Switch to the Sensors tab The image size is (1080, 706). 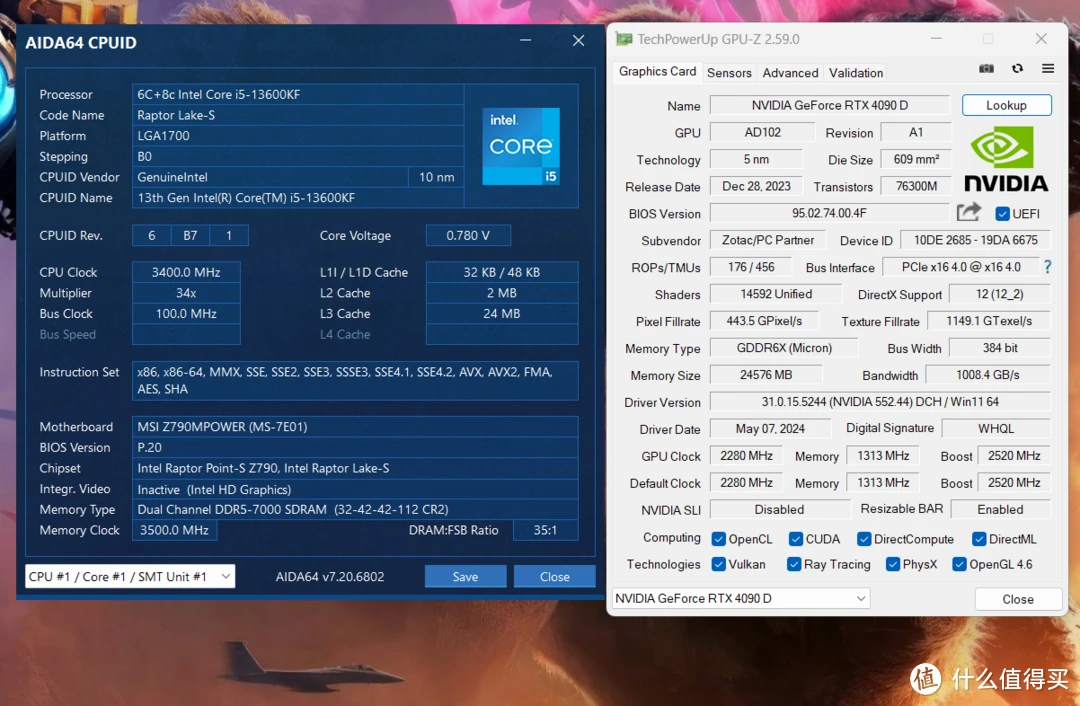[729, 73]
